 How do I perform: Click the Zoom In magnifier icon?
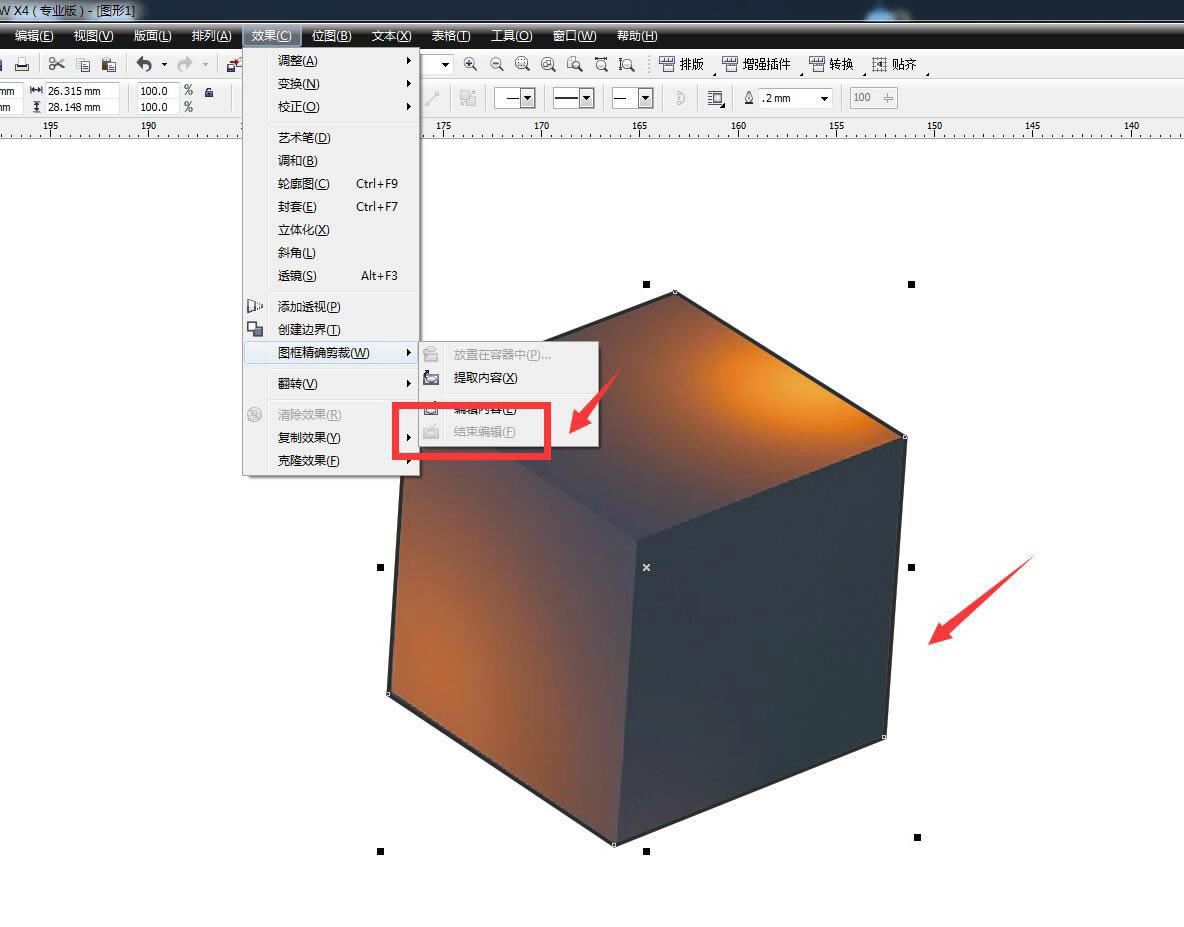click(470, 64)
